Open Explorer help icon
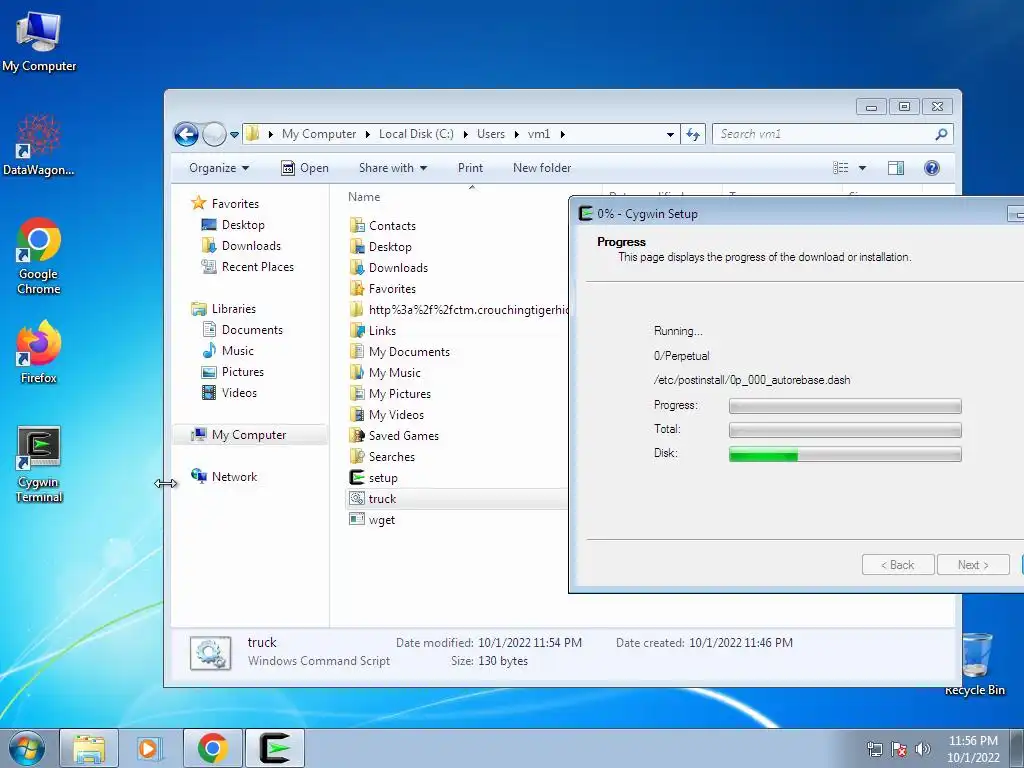 pyautogui.click(x=932, y=168)
